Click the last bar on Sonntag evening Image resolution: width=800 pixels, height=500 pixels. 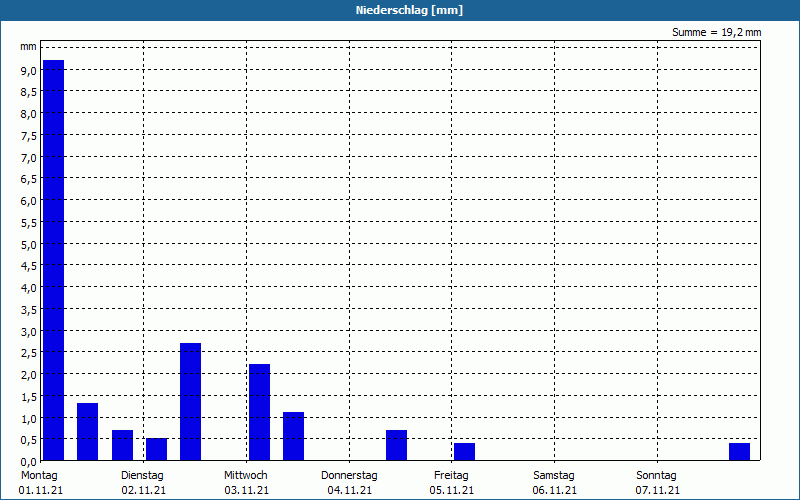coord(739,452)
